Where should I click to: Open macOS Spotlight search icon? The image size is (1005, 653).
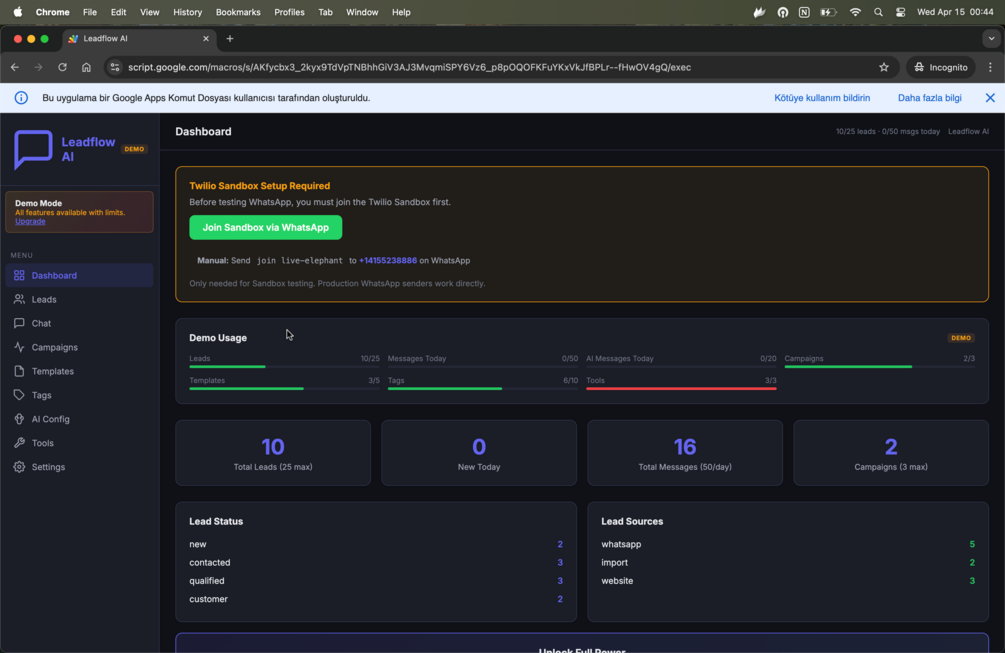[x=878, y=12]
